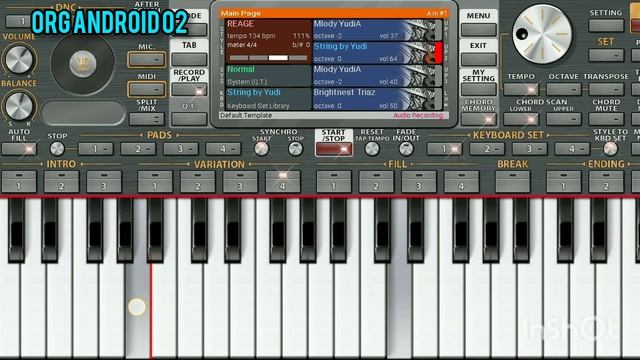Toggle the SPLIT/MIX button
Screen dimensions: 640x360
(x=147, y=119)
